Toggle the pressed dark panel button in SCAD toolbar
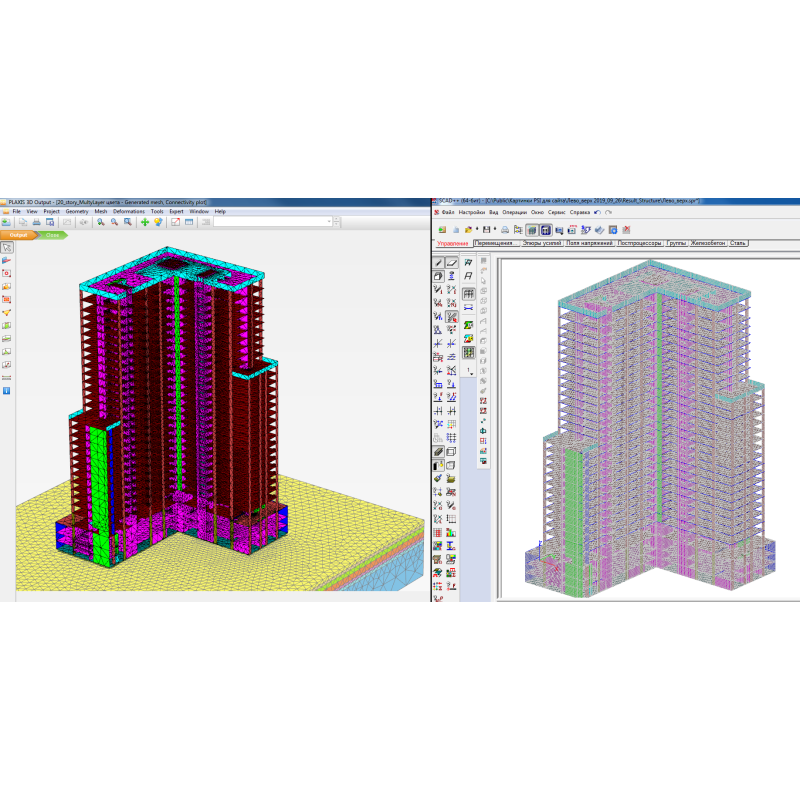This screenshot has width=800, height=800. (x=545, y=230)
